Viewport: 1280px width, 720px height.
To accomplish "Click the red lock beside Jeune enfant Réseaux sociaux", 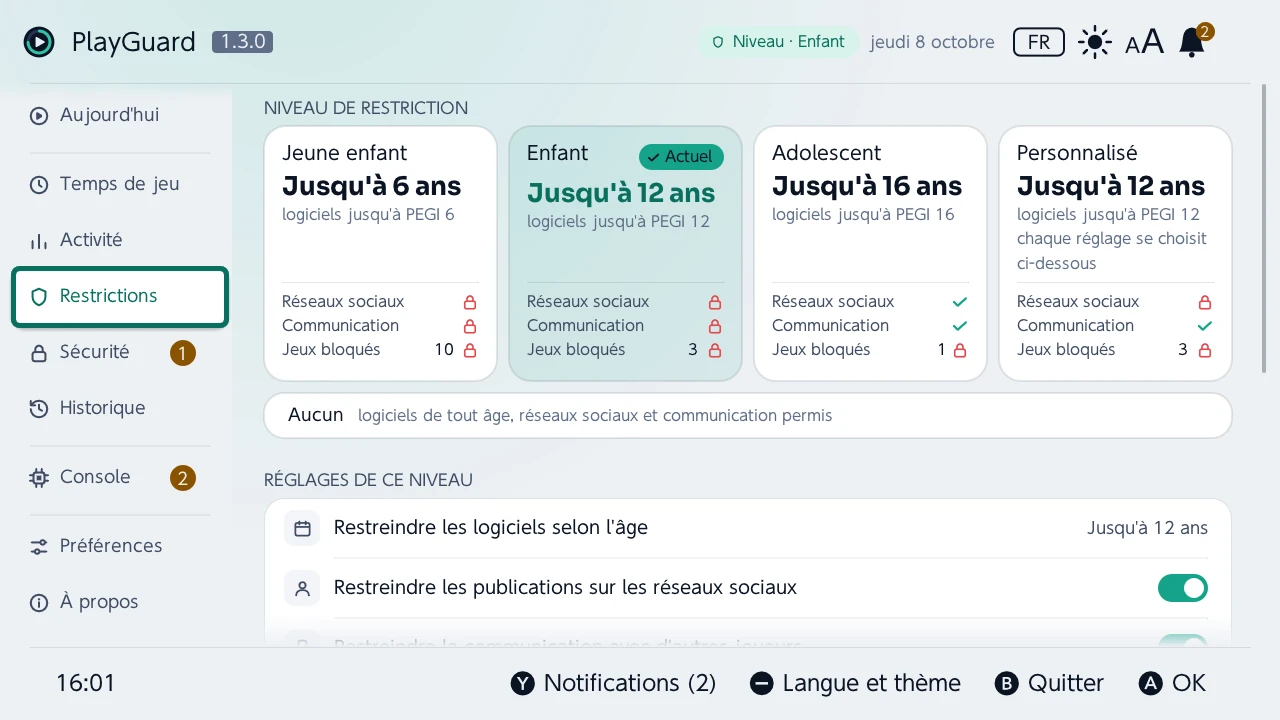I will pyautogui.click(x=470, y=302).
